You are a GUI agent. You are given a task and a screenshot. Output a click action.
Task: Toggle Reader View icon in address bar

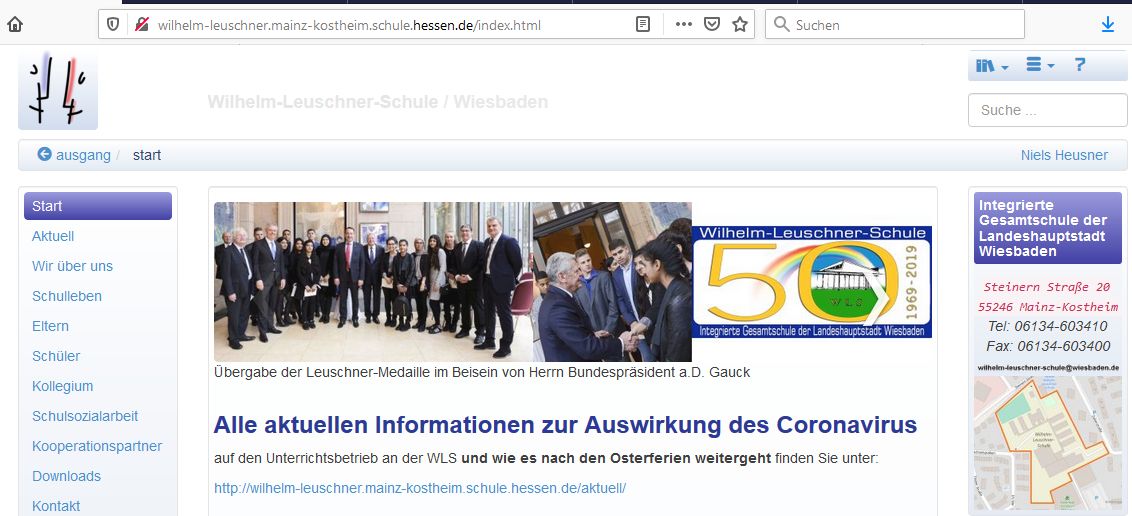click(643, 25)
